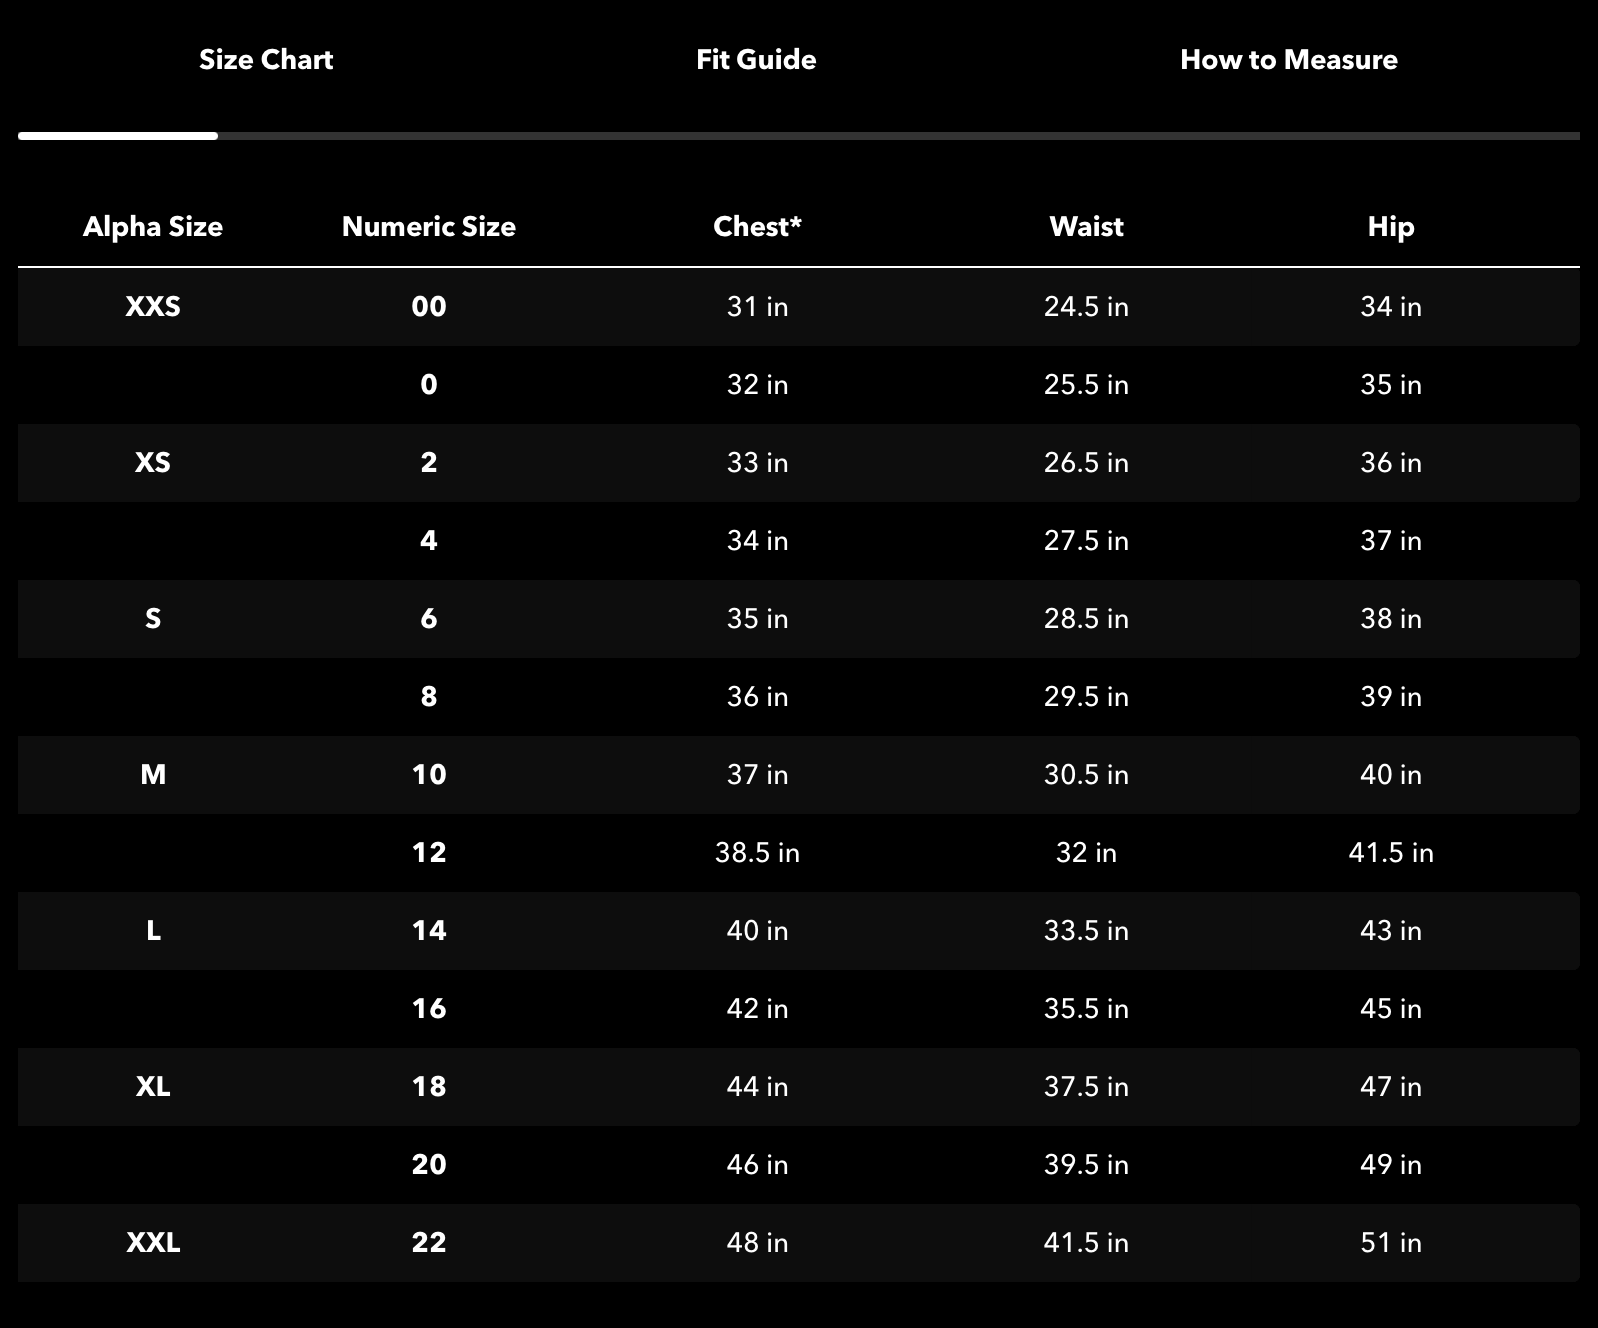
Task: Select the XXL alpha size row
Action: click(x=153, y=1242)
